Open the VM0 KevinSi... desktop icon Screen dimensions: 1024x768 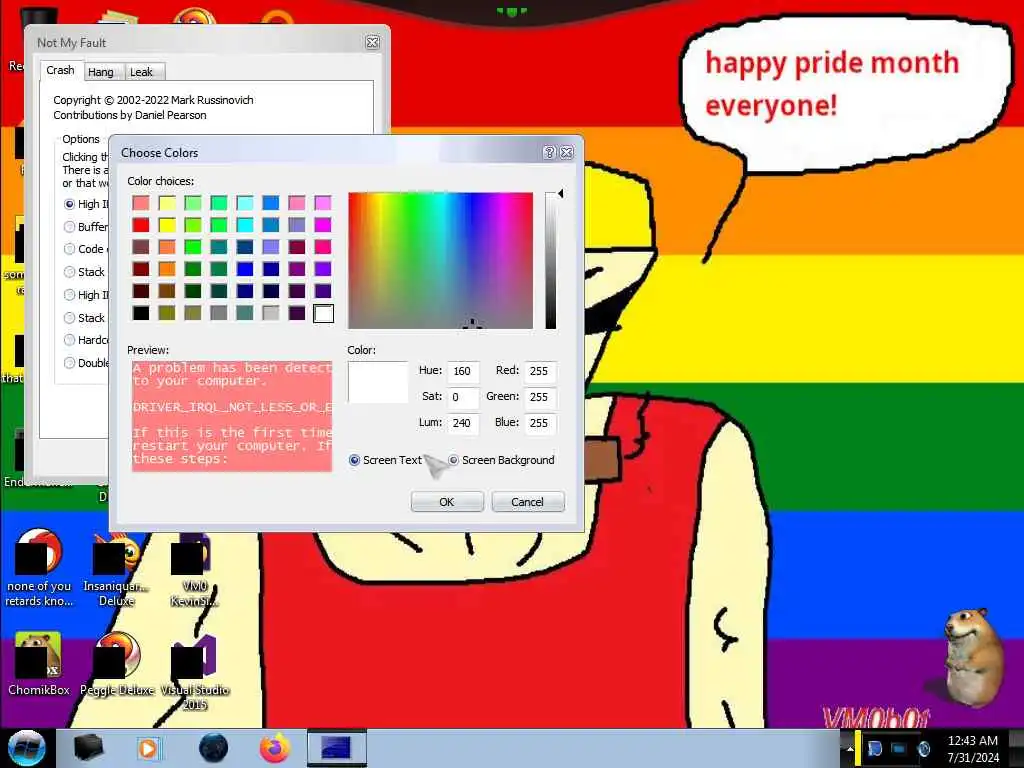pyautogui.click(x=194, y=569)
